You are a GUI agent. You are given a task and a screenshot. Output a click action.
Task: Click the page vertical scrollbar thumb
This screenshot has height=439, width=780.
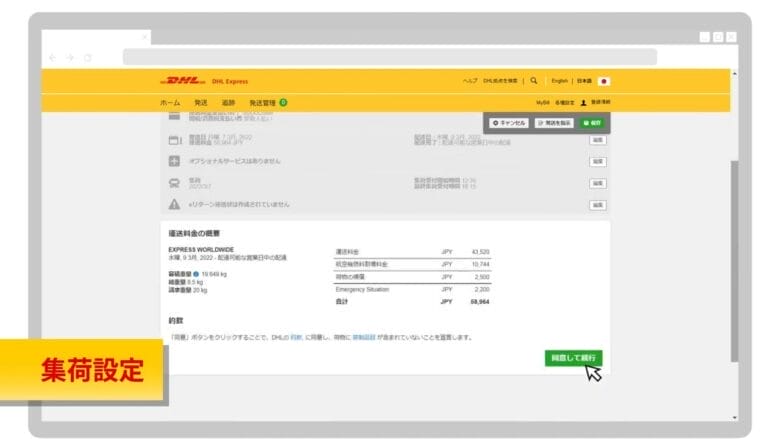[x=734, y=261]
